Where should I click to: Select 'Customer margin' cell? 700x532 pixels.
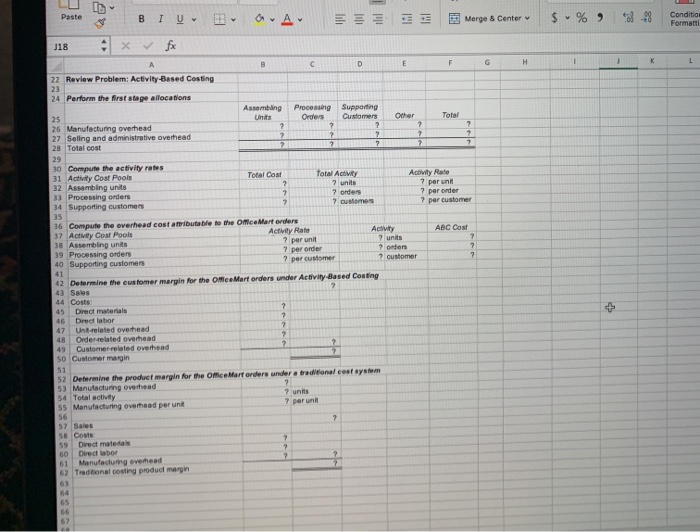(100, 358)
